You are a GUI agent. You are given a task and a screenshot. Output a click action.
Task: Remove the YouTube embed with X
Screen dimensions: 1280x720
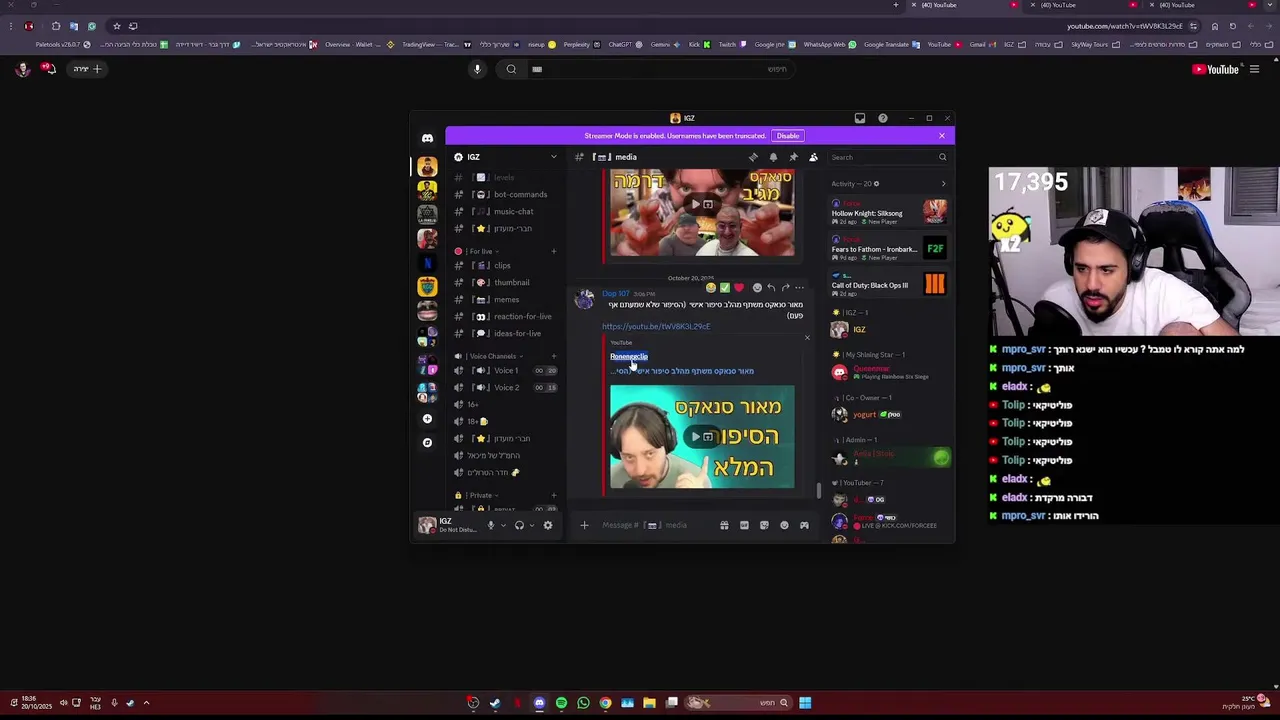point(807,338)
